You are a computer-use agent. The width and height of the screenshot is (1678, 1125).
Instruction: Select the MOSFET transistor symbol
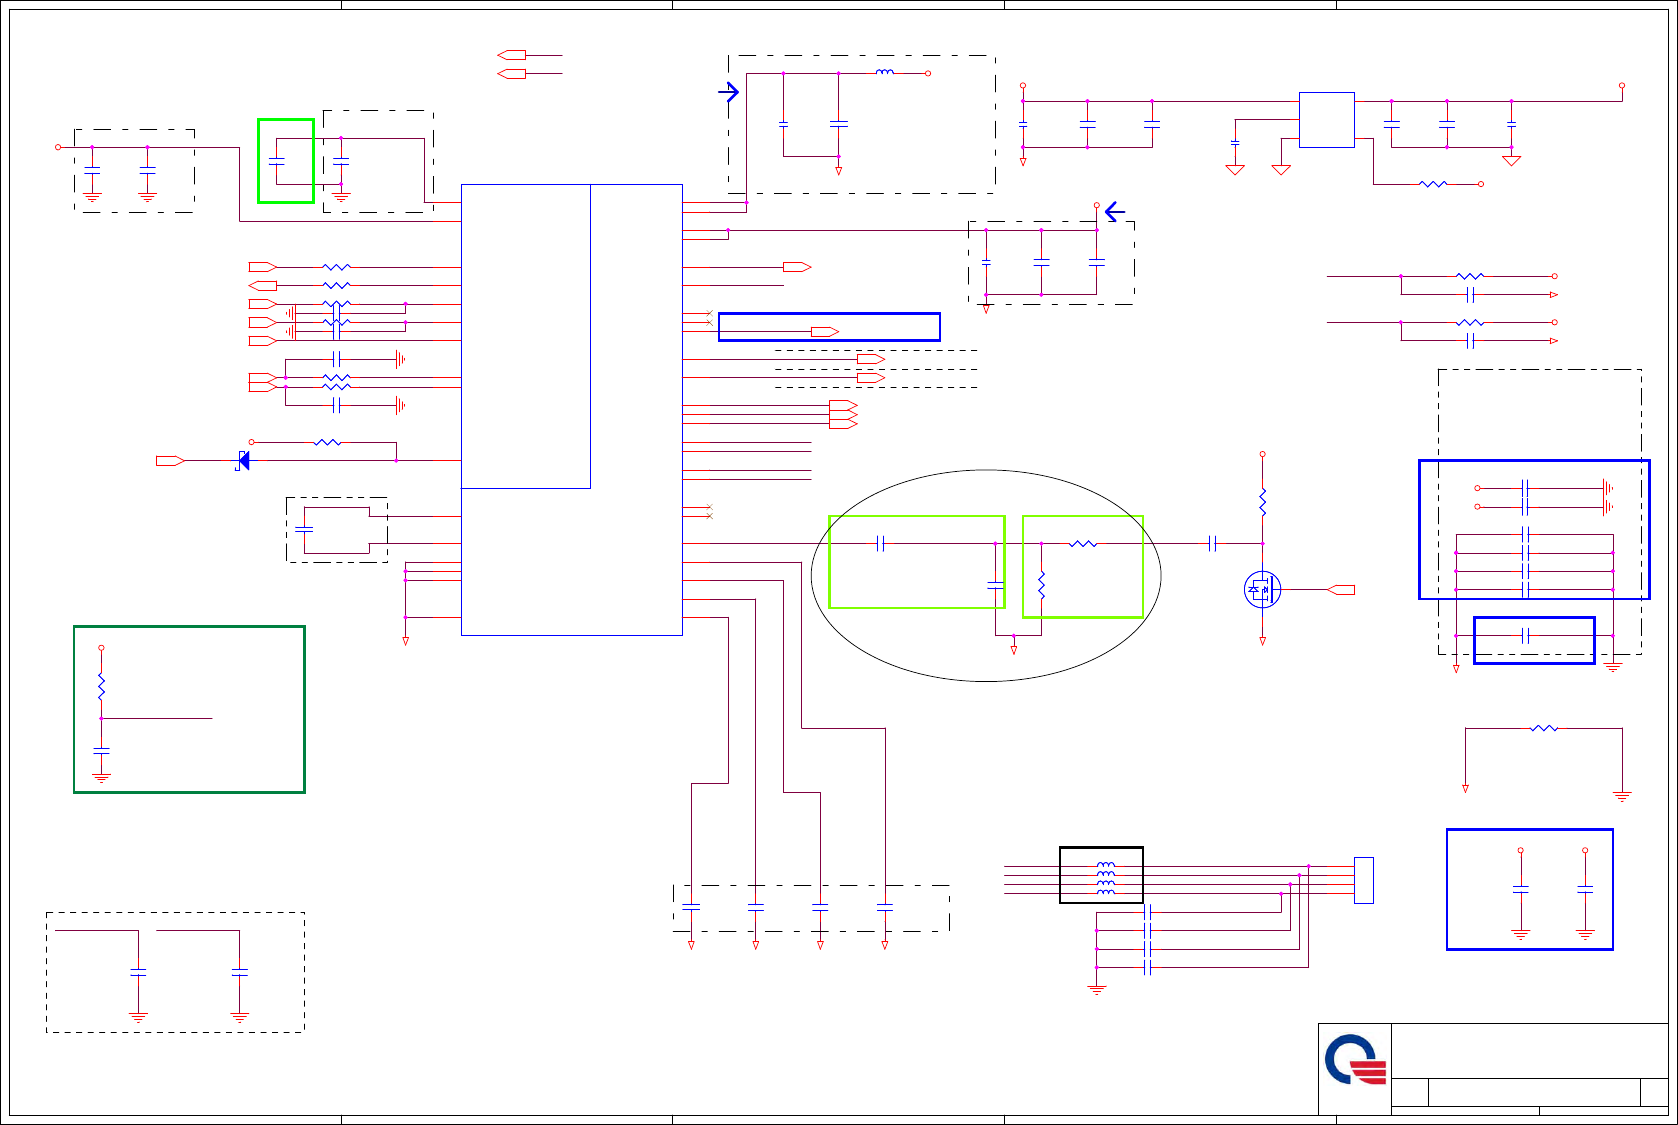pos(1262,590)
